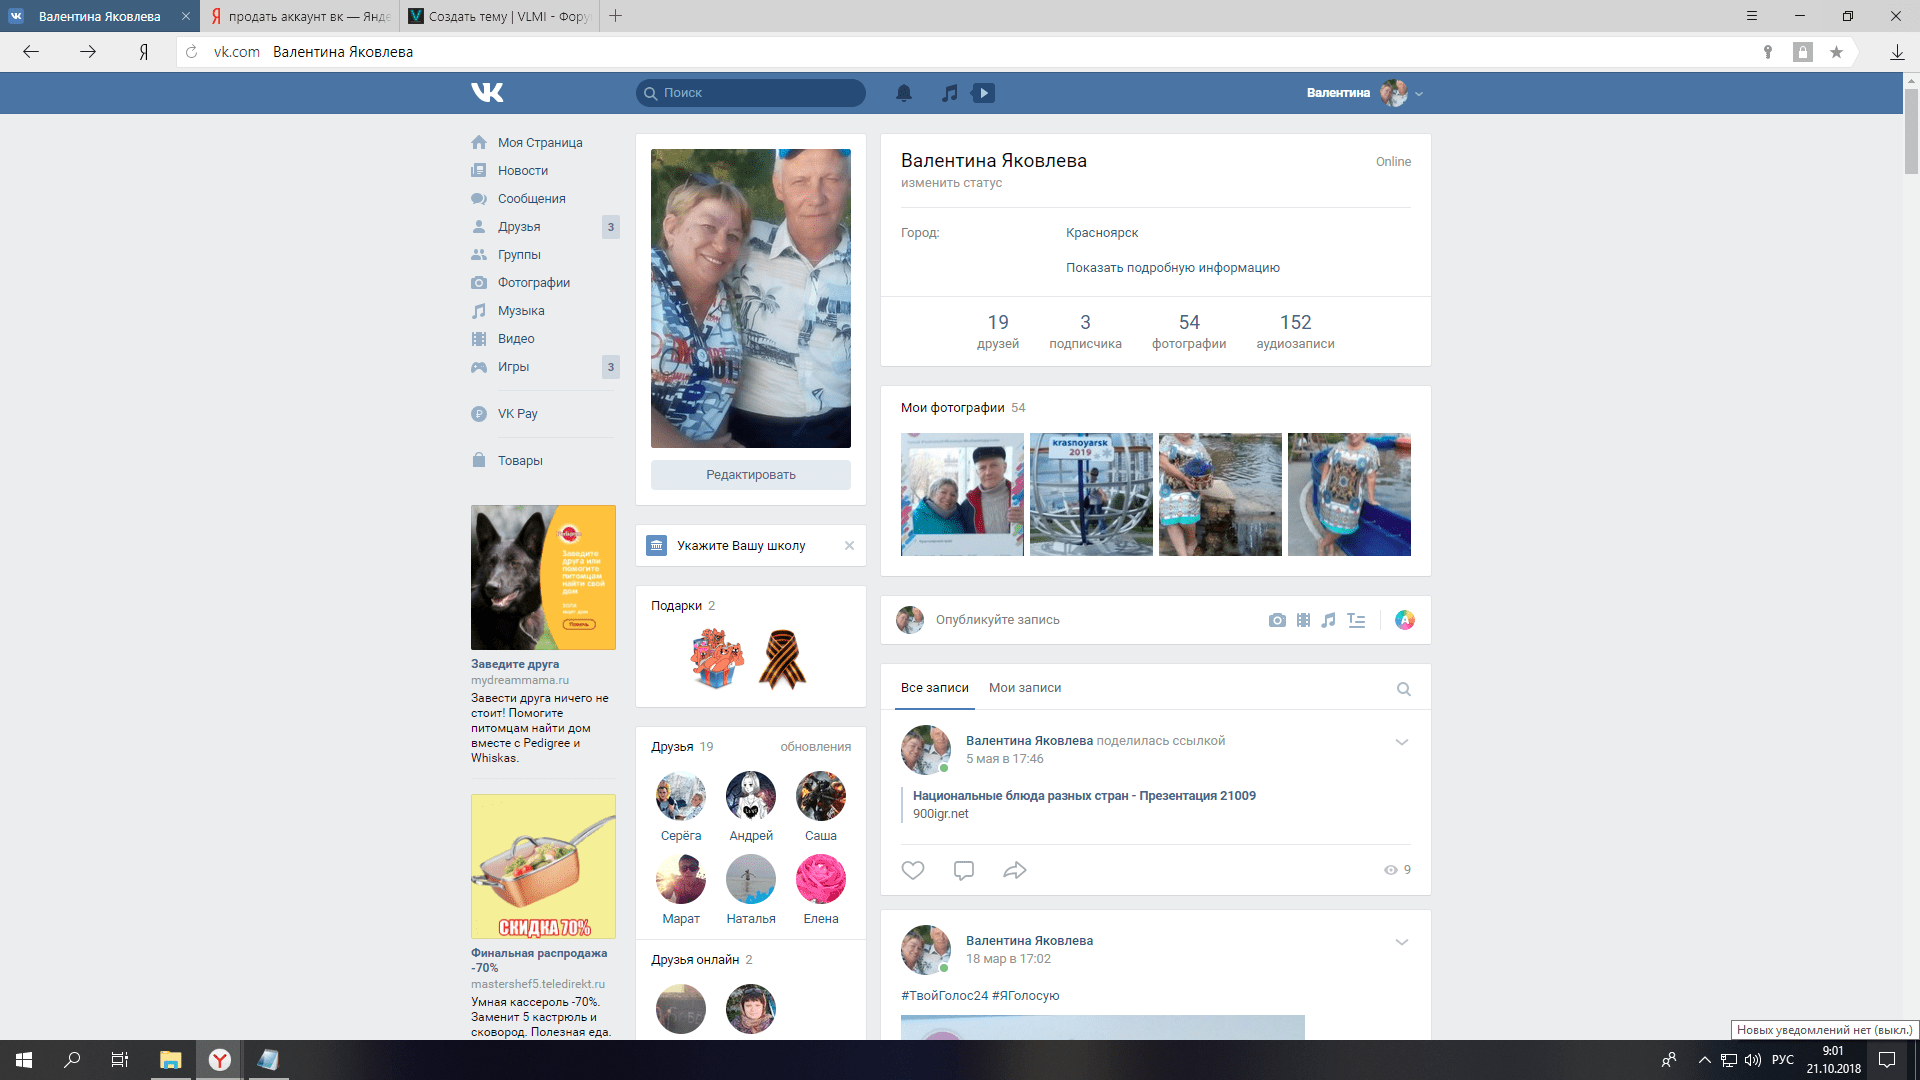Screen dimensions: 1920x1080
Task: Open the music note icon in header
Action: pos(949,93)
